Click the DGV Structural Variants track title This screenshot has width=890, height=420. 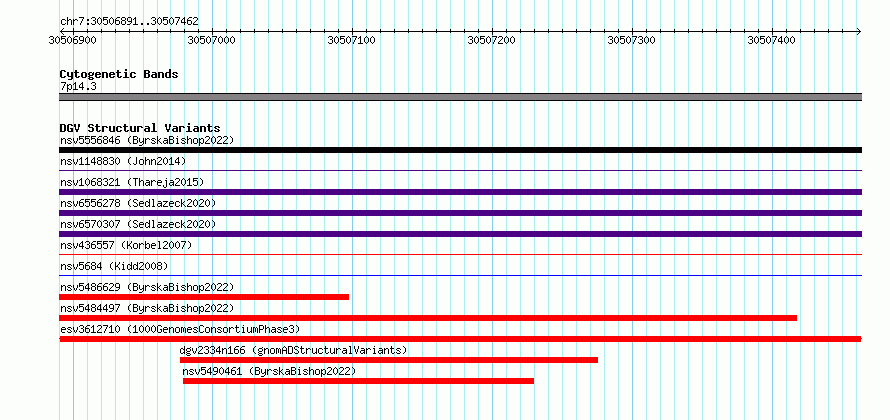(x=140, y=128)
